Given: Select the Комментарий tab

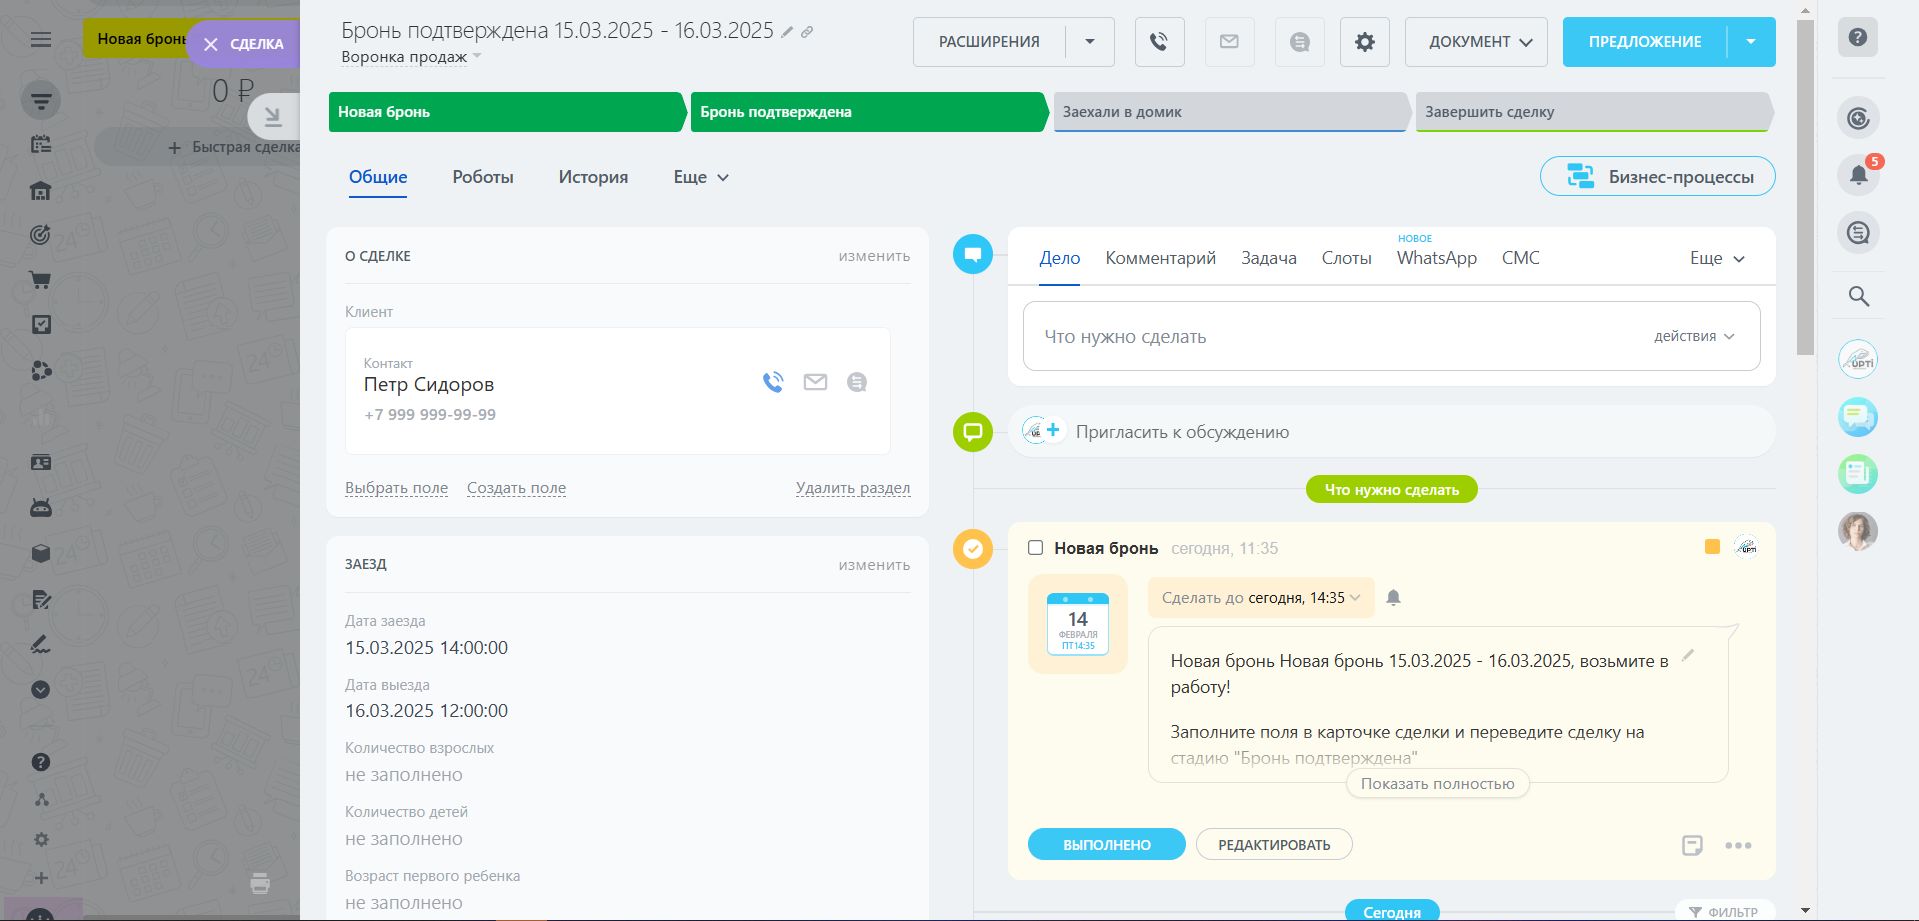Looking at the screenshot, I should (x=1160, y=258).
